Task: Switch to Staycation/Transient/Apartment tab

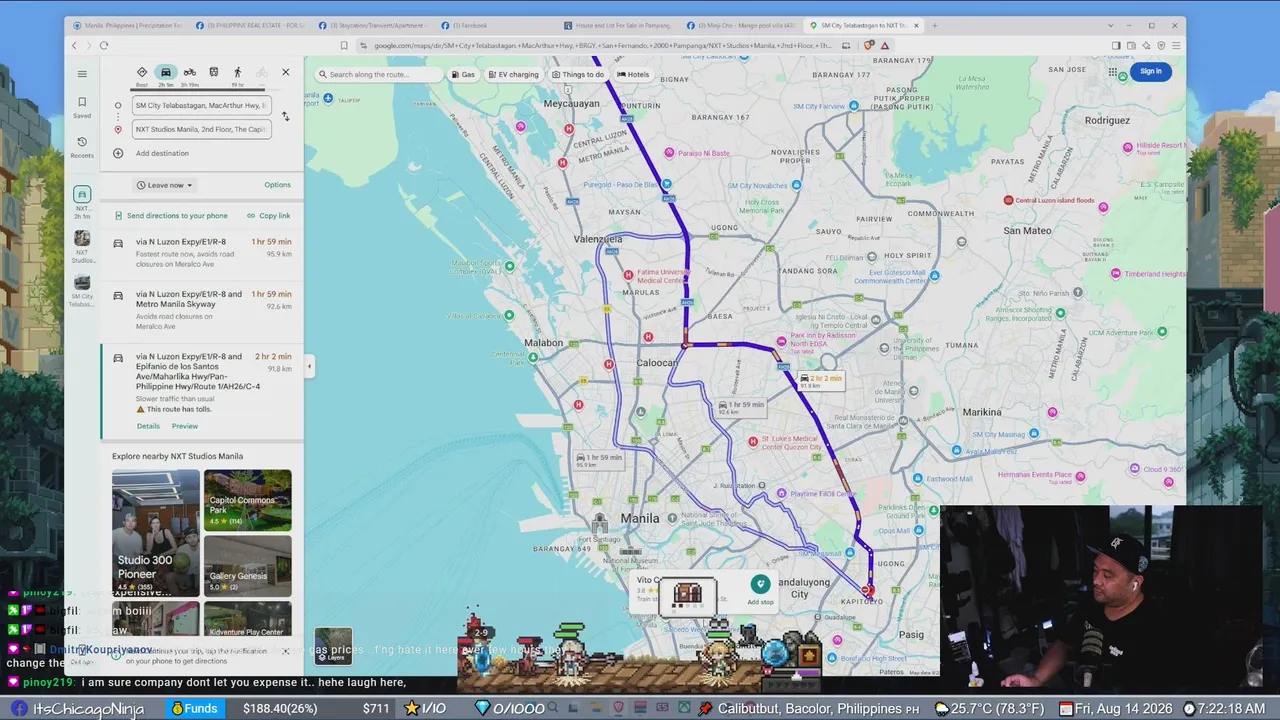Action: [373, 25]
